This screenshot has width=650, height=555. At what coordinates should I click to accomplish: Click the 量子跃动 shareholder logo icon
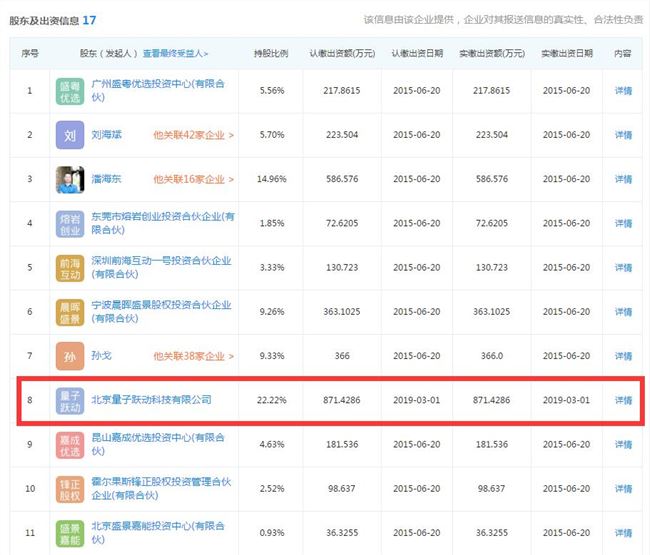click(x=70, y=400)
